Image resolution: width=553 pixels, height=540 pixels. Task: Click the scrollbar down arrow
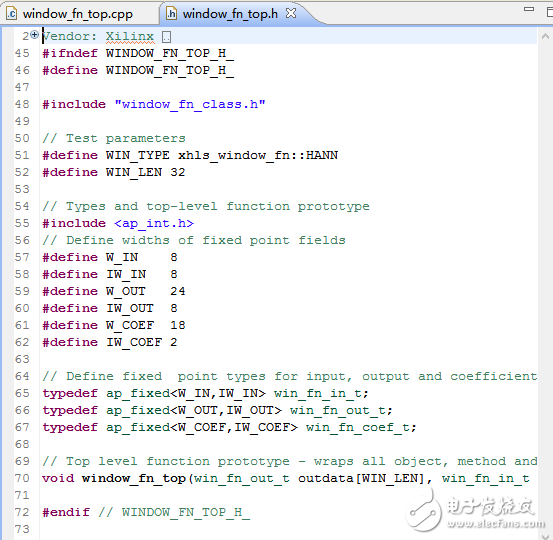coord(545,536)
